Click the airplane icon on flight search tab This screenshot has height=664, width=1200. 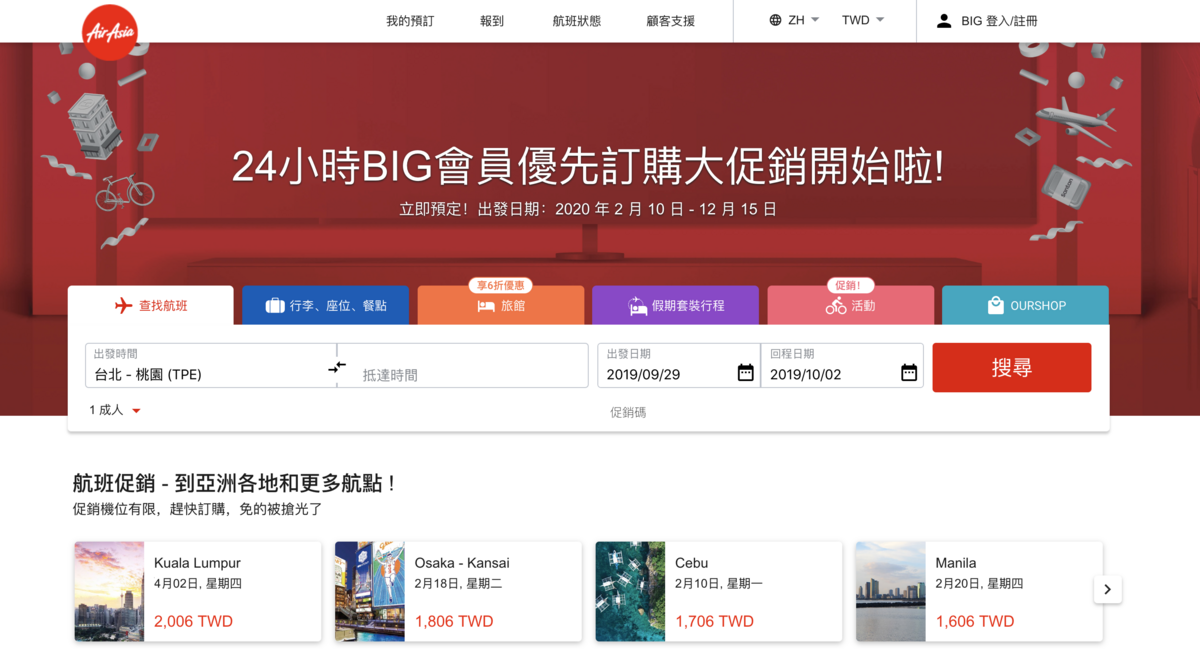[123, 306]
